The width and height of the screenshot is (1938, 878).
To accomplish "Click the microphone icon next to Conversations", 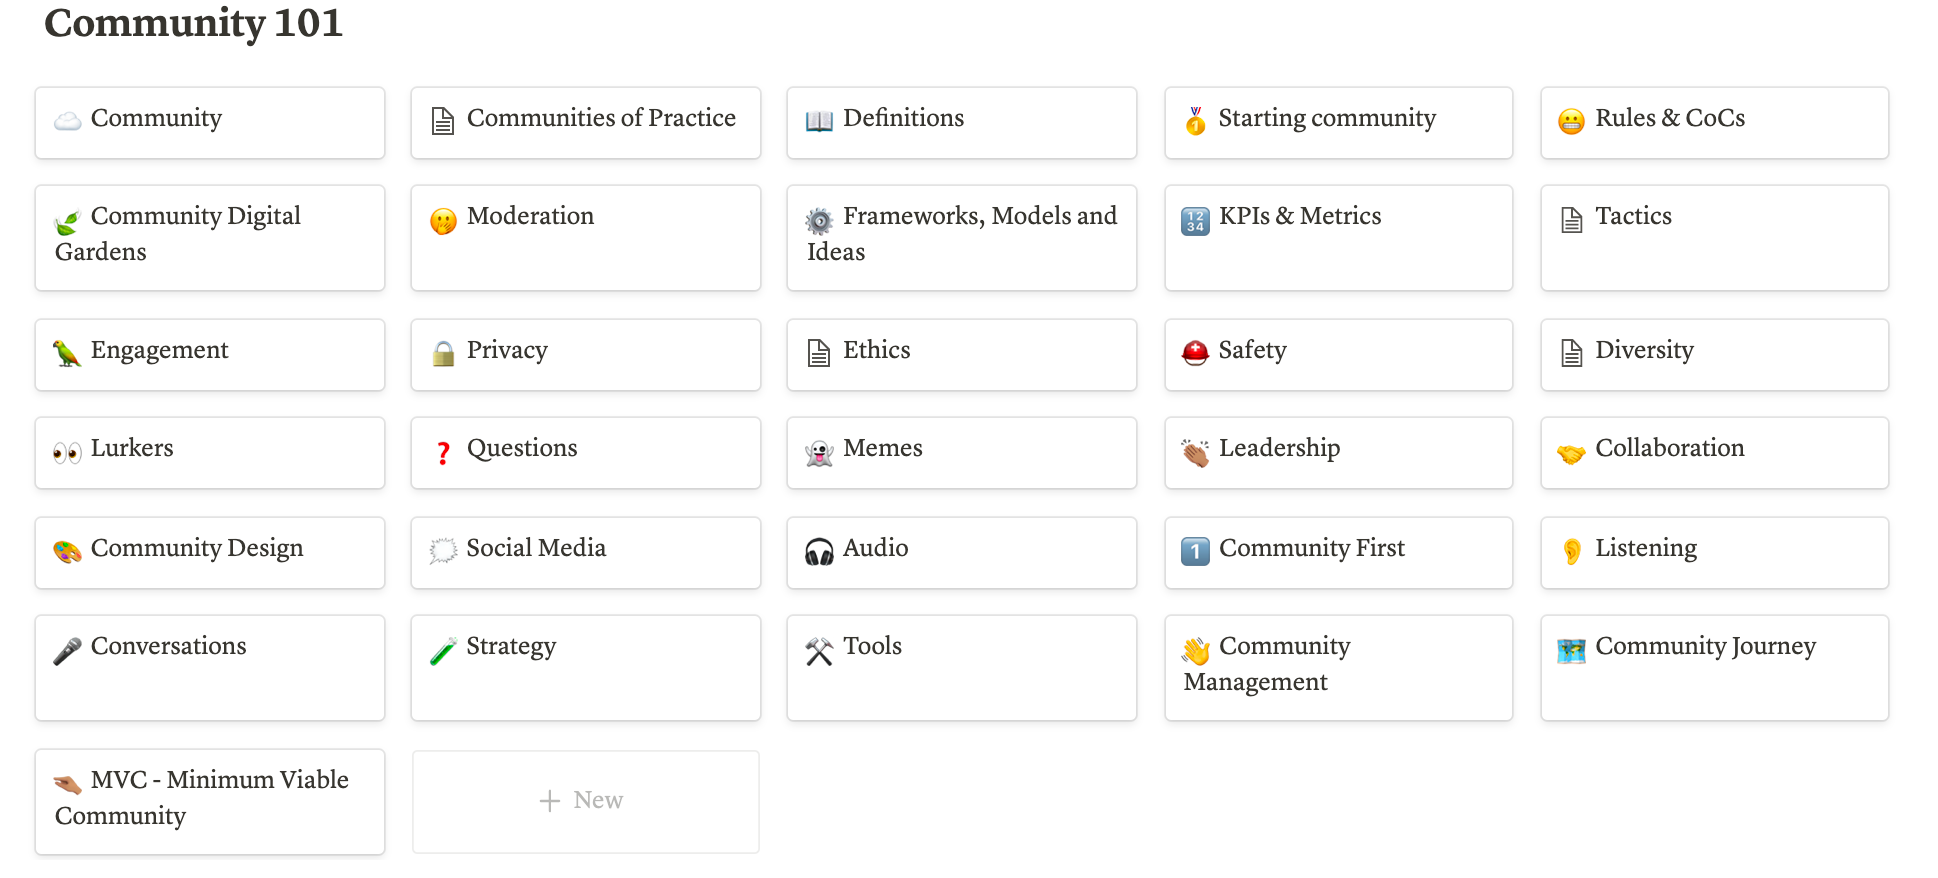I will click(67, 650).
